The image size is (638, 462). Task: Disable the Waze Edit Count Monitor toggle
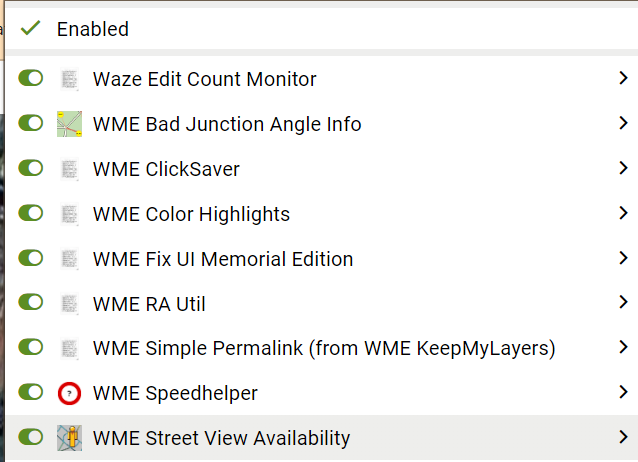pos(31,78)
